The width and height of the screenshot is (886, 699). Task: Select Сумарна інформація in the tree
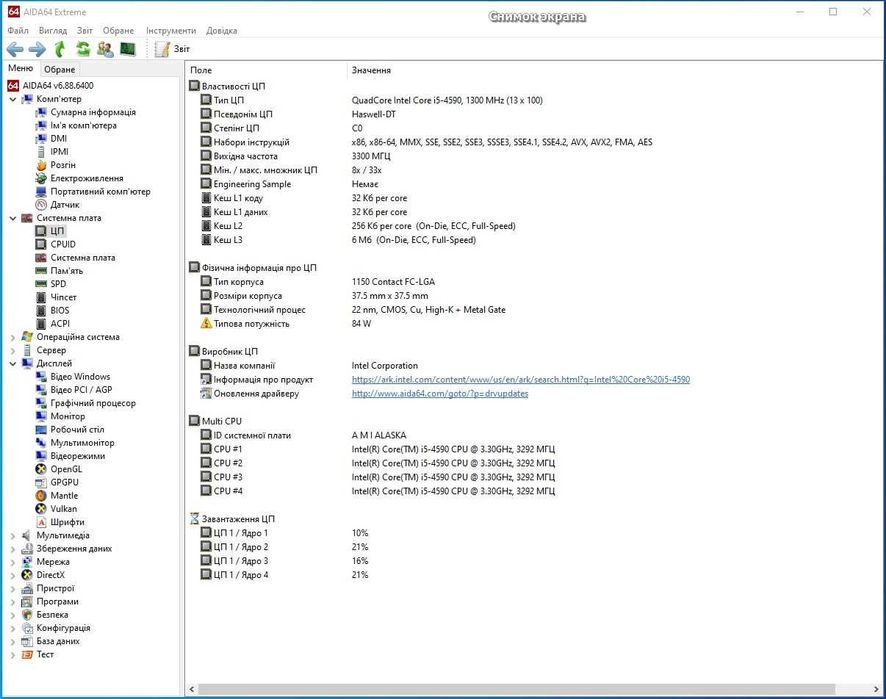tap(93, 112)
